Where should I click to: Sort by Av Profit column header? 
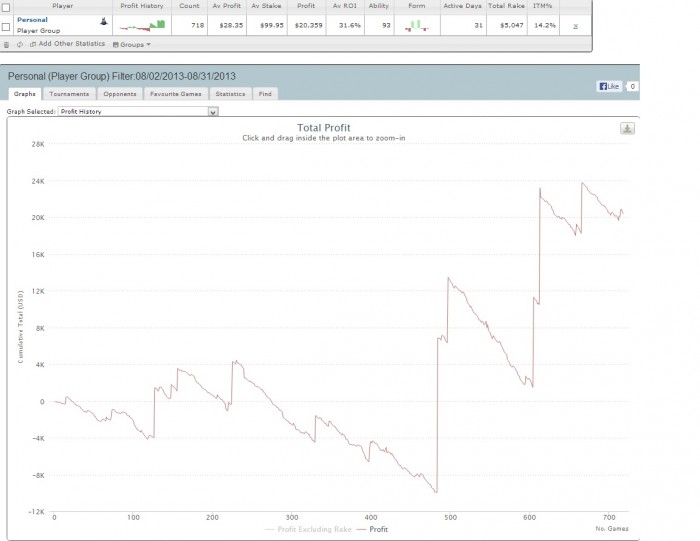(x=227, y=6)
